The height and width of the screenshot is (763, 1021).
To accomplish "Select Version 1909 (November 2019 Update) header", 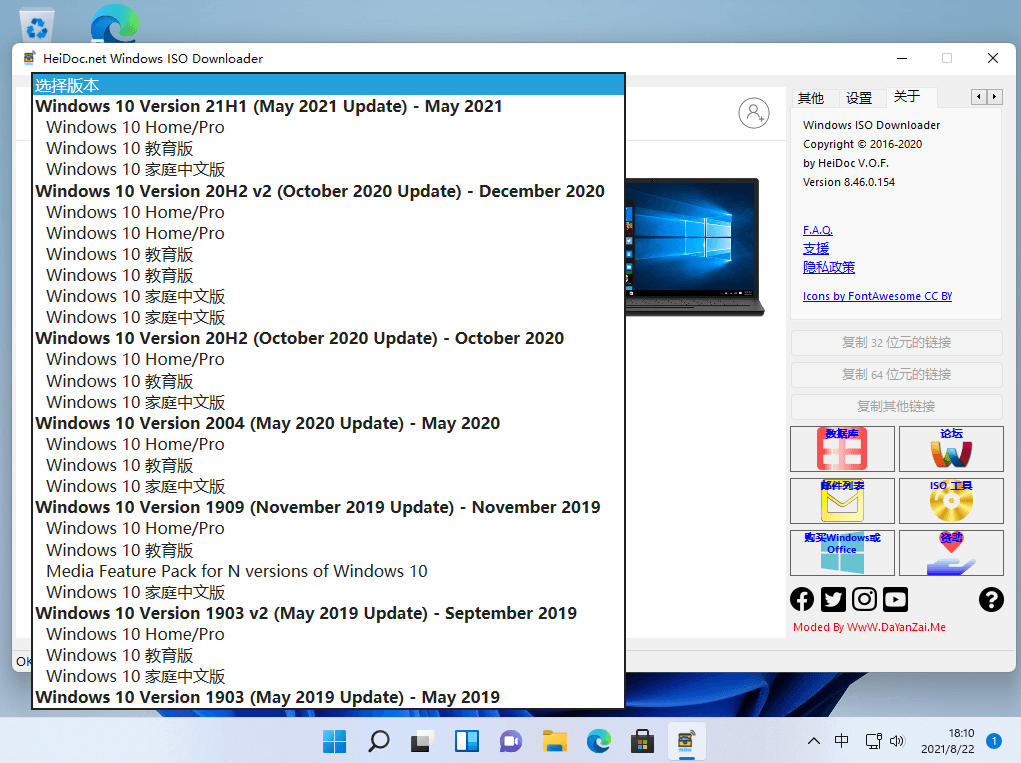I will (329, 507).
